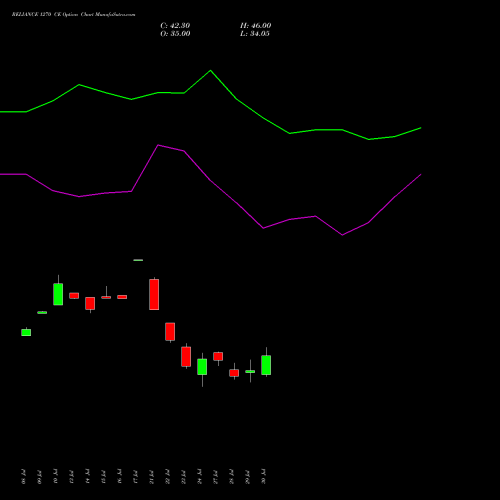Image resolution: width=500 pixels, height=500 pixels.
Task: Click the small red candle above 28 Jul
Action: click(234, 373)
